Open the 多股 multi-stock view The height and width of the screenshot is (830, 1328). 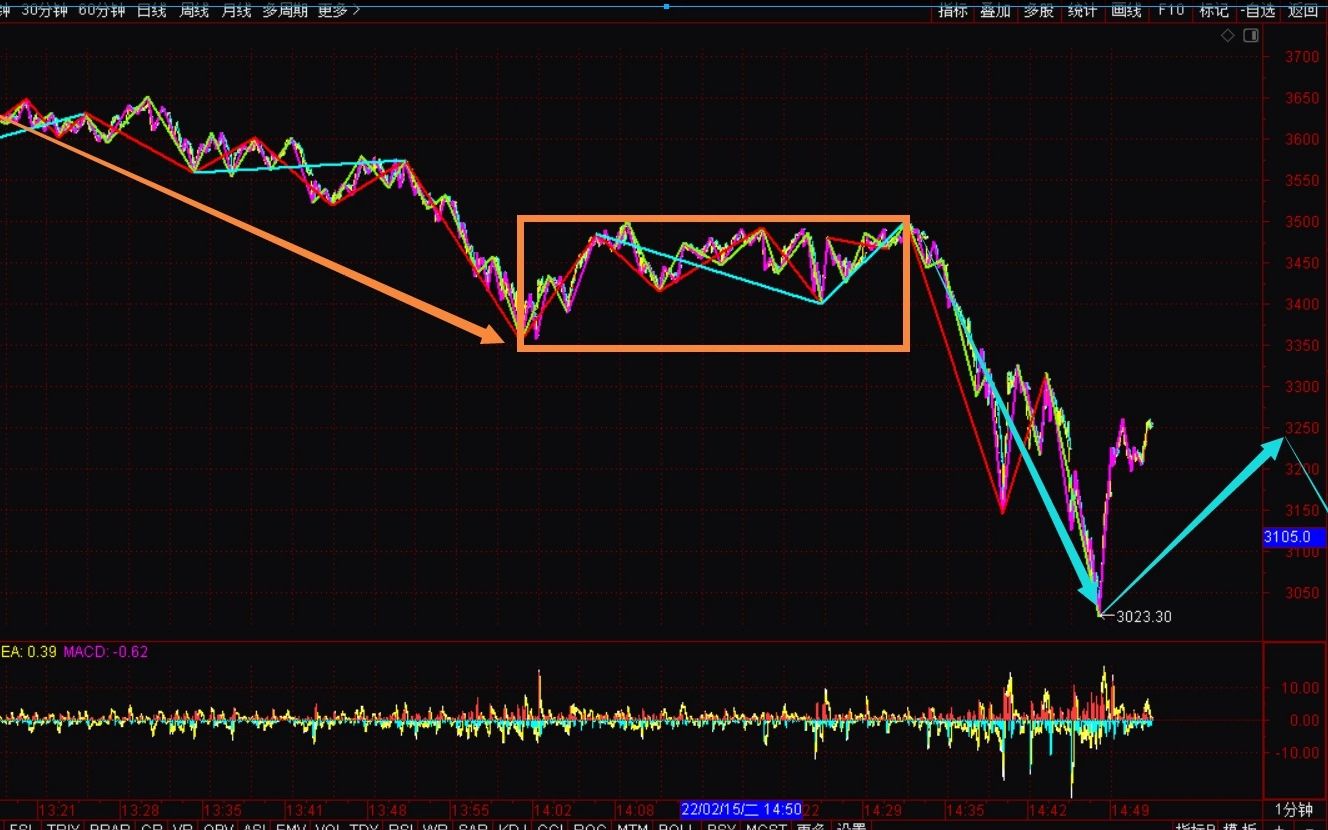pos(1038,10)
